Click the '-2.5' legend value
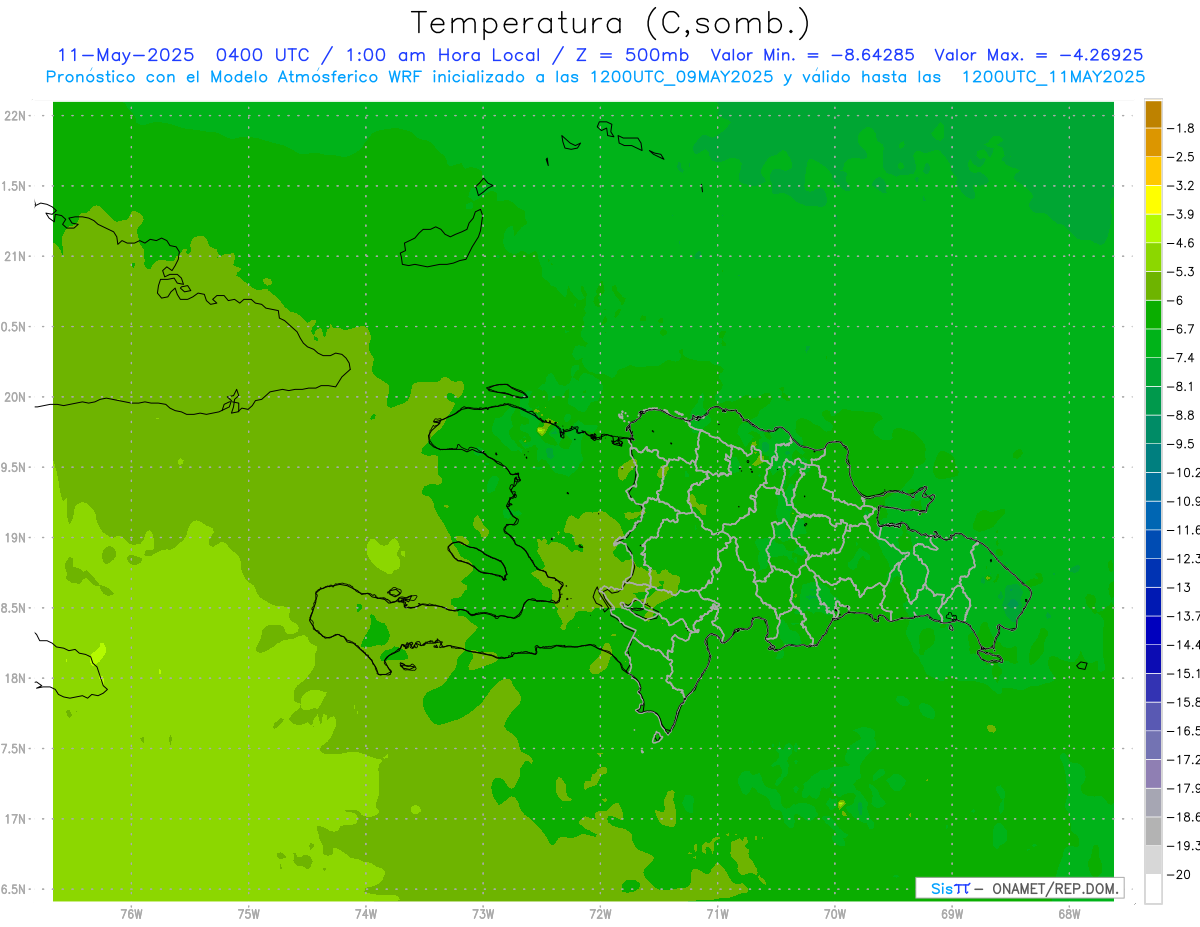 click(x=1181, y=157)
